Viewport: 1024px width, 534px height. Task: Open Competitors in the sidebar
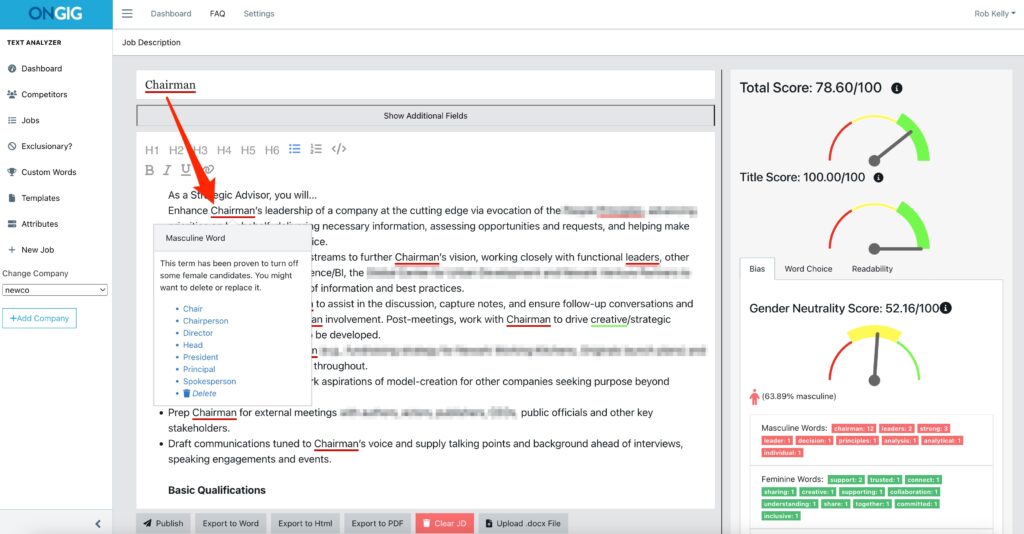pyautogui.click(x=37, y=95)
